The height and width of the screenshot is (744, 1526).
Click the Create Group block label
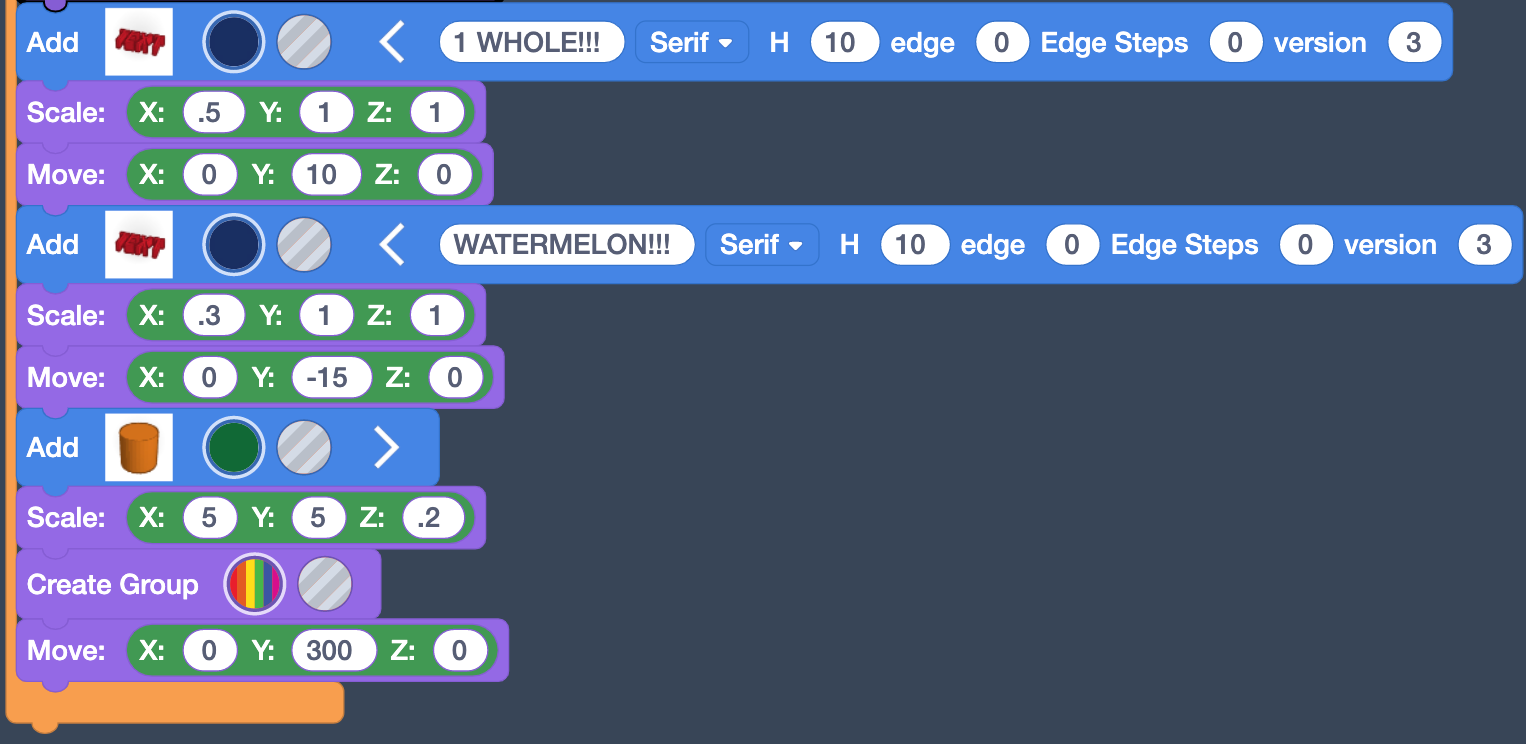(x=112, y=585)
